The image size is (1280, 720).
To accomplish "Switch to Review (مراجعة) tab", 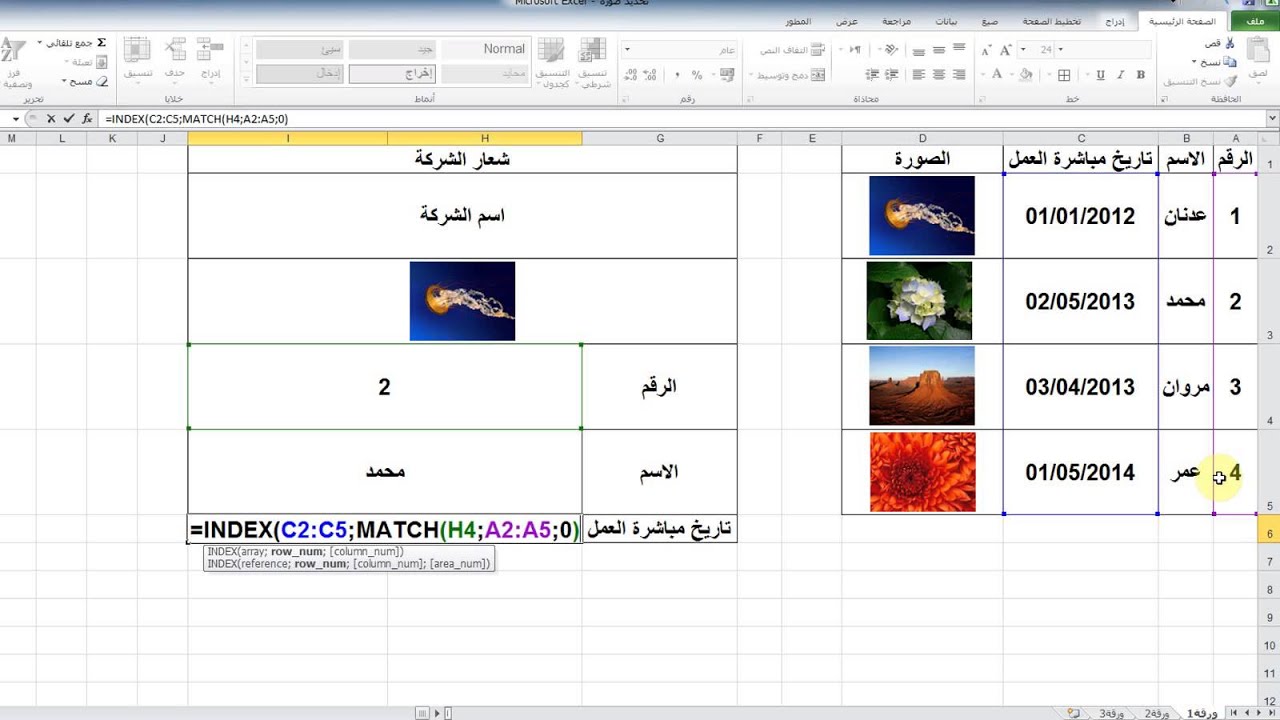I will click(x=896, y=21).
